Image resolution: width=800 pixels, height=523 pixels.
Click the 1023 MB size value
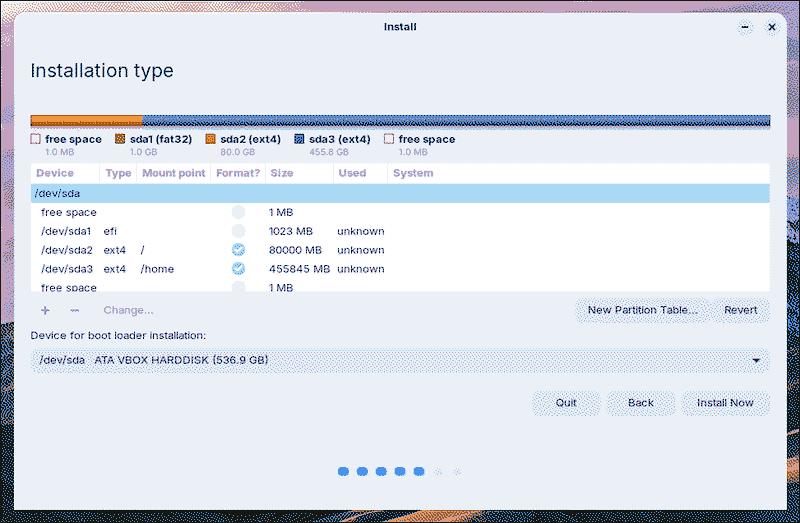pyautogui.click(x=290, y=231)
